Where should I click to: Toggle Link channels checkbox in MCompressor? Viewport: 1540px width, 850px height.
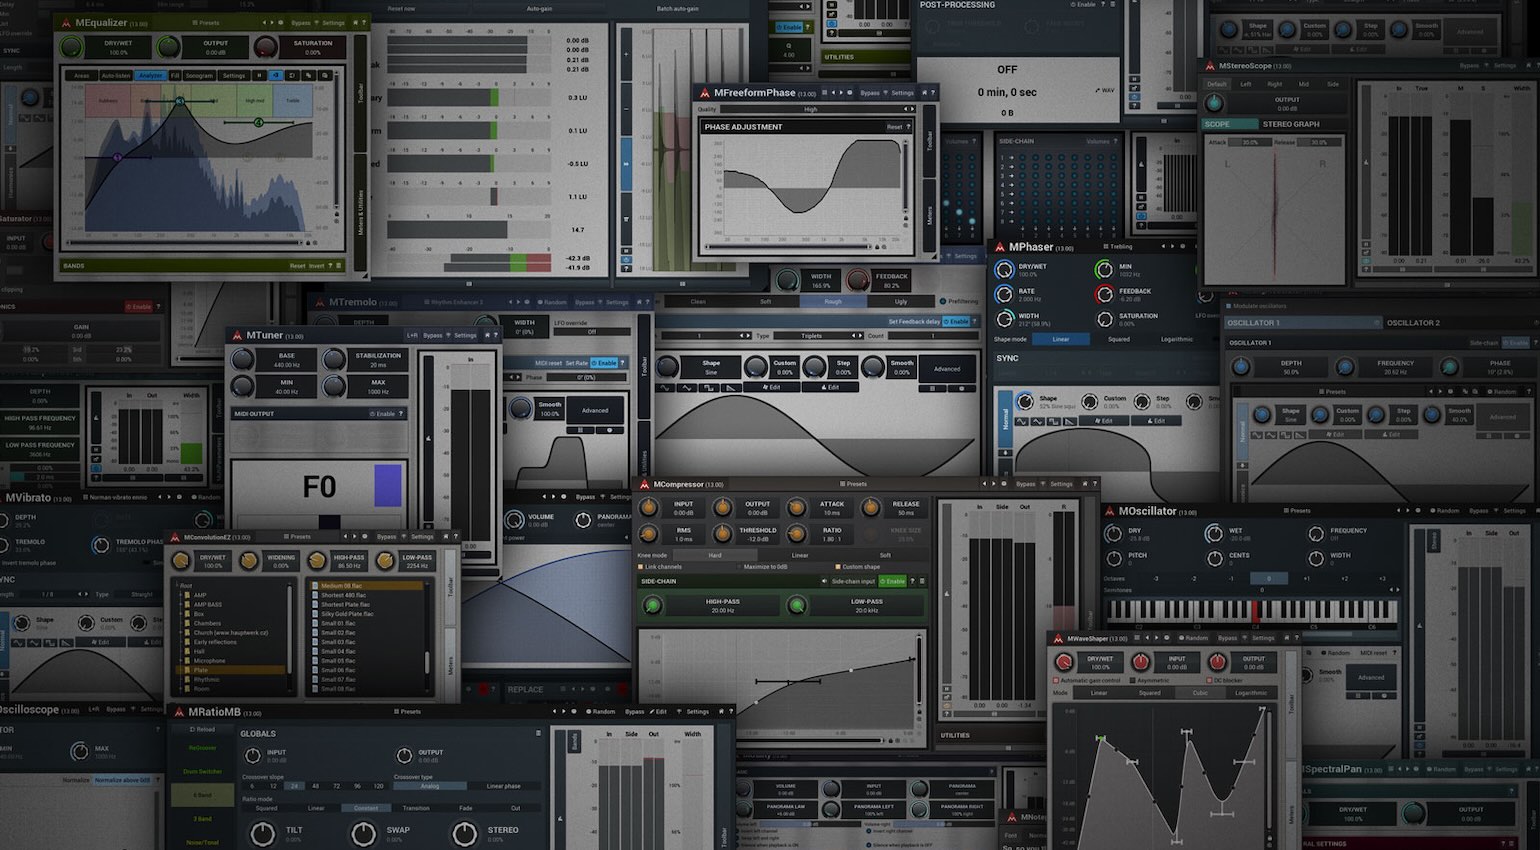pos(640,567)
